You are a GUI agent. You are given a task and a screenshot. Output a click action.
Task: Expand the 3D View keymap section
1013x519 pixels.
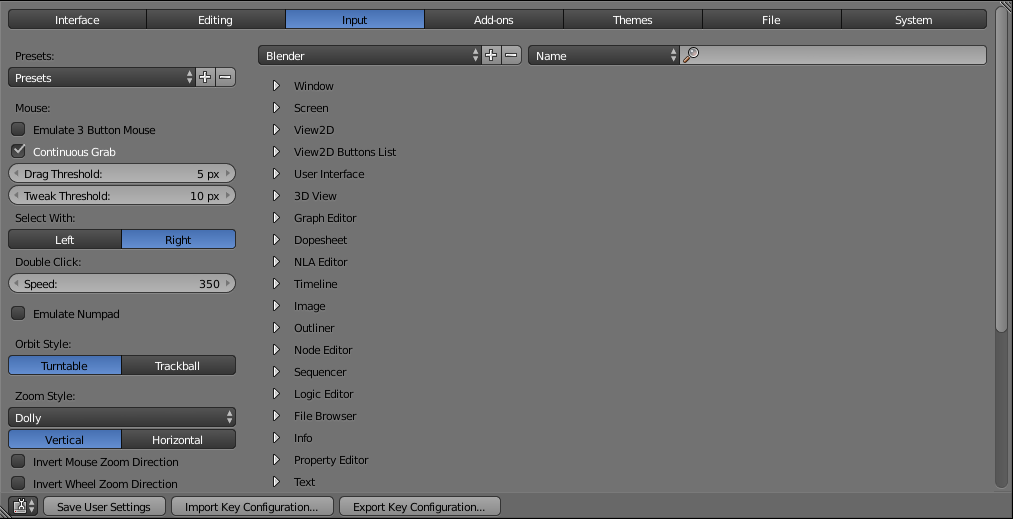click(276, 196)
